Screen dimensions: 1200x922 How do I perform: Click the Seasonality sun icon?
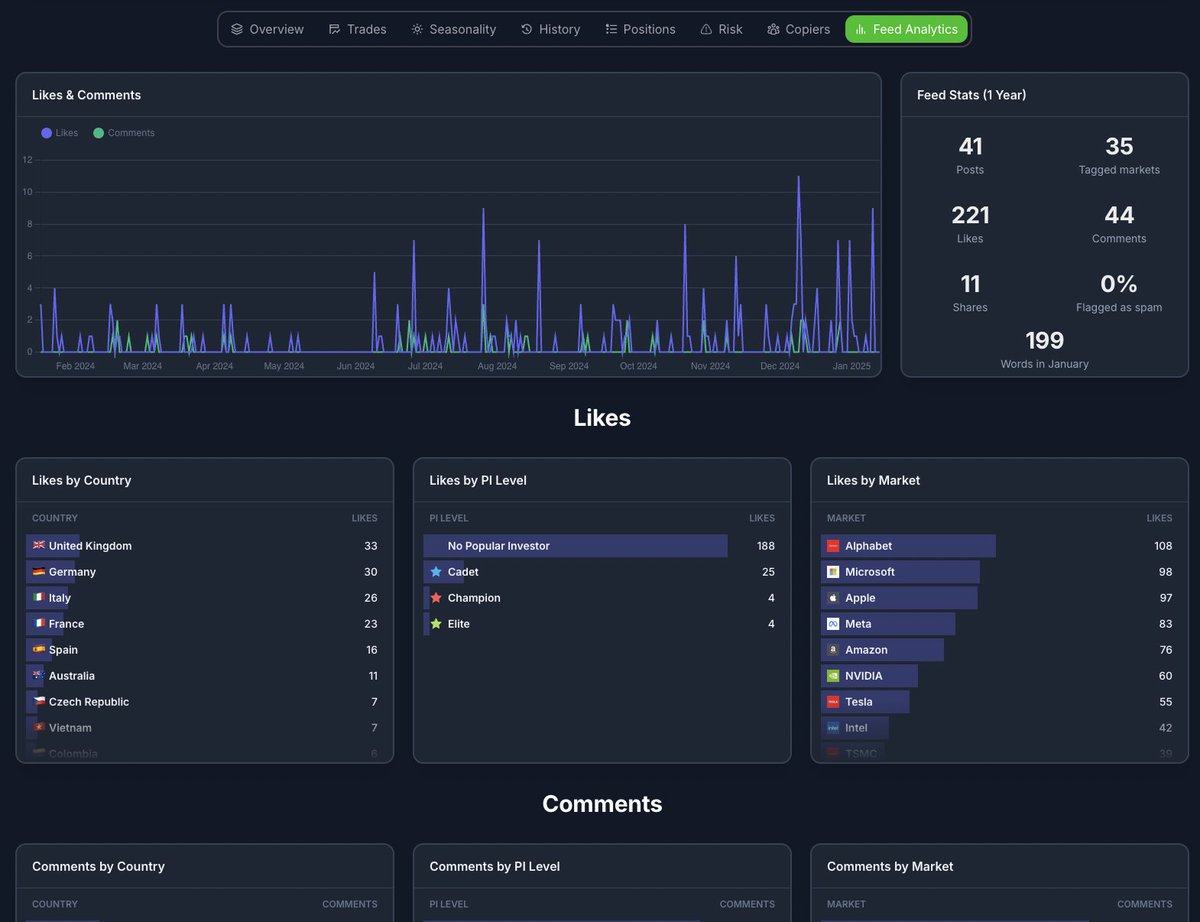(x=417, y=29)
